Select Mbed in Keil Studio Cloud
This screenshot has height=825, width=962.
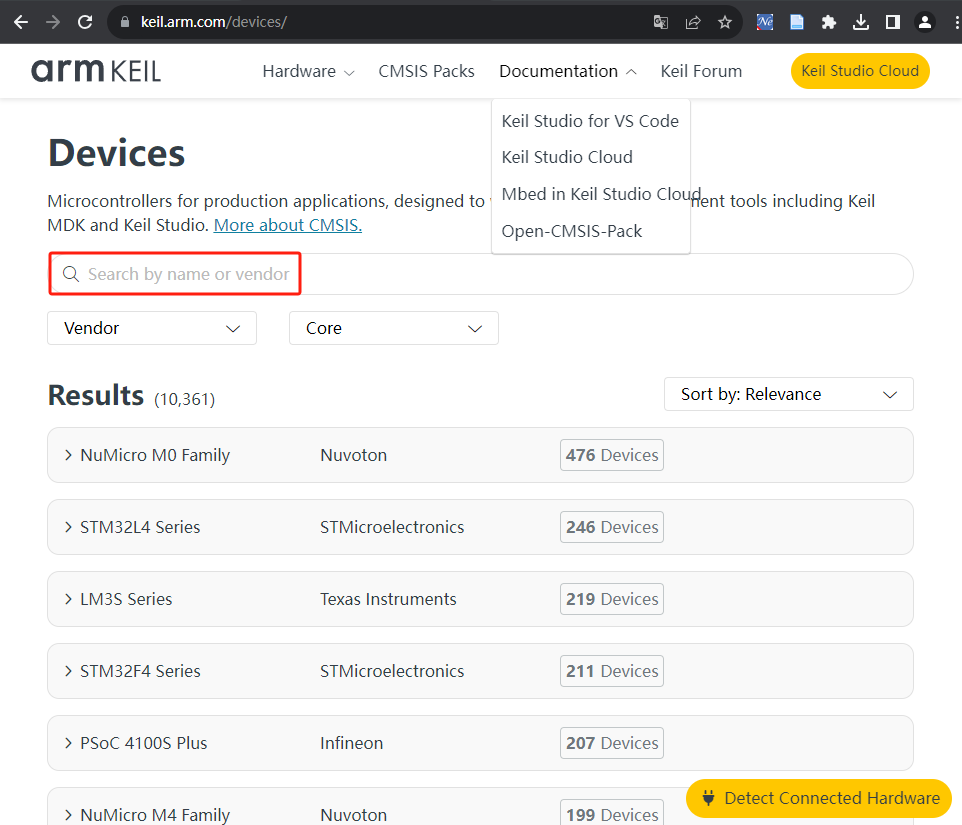(x=601, y=194)
